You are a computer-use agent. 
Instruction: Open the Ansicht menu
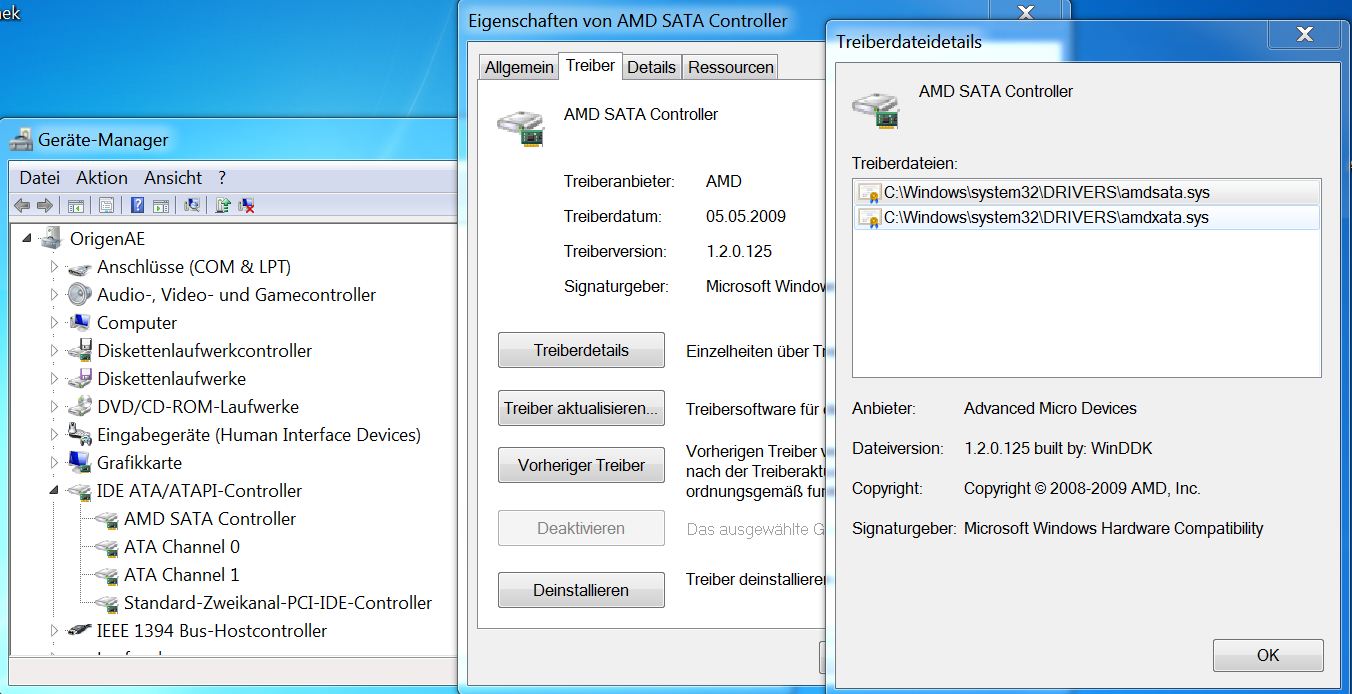click(173, 178)
